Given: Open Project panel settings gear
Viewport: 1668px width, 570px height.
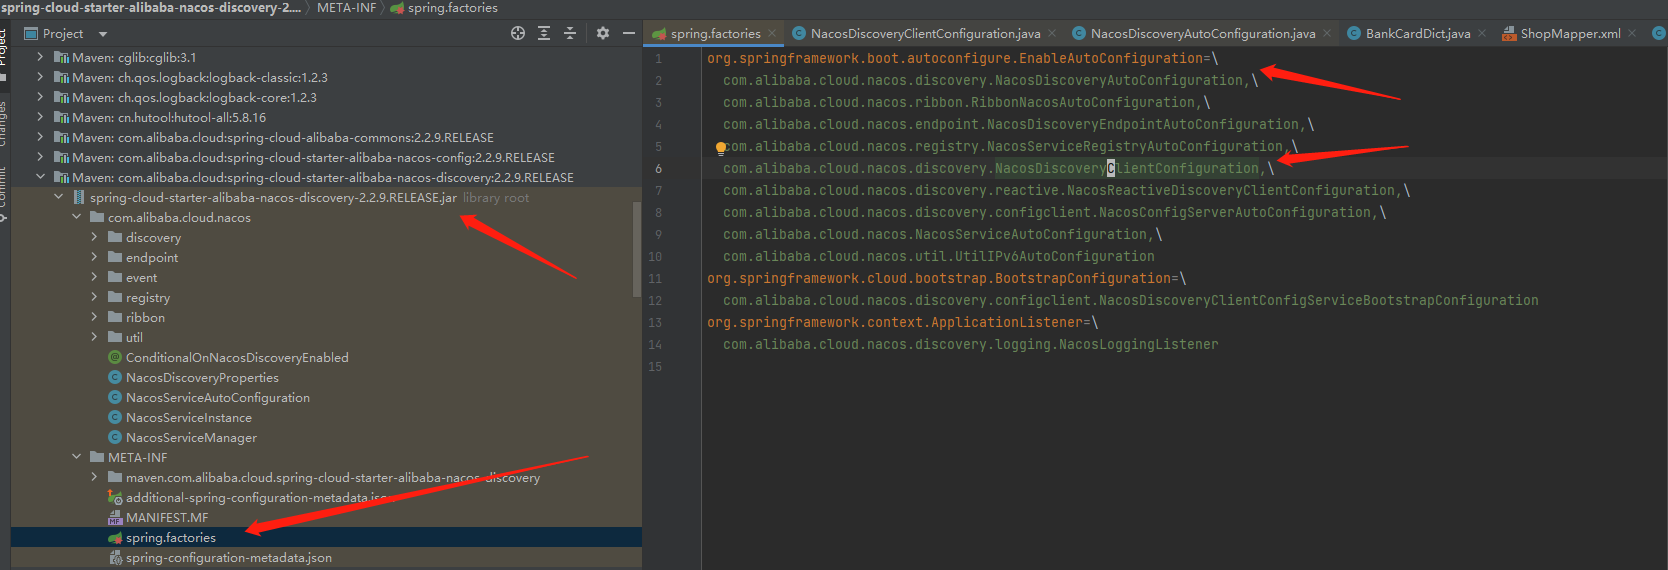Looking at the screenshot, I should coord(603,33).
